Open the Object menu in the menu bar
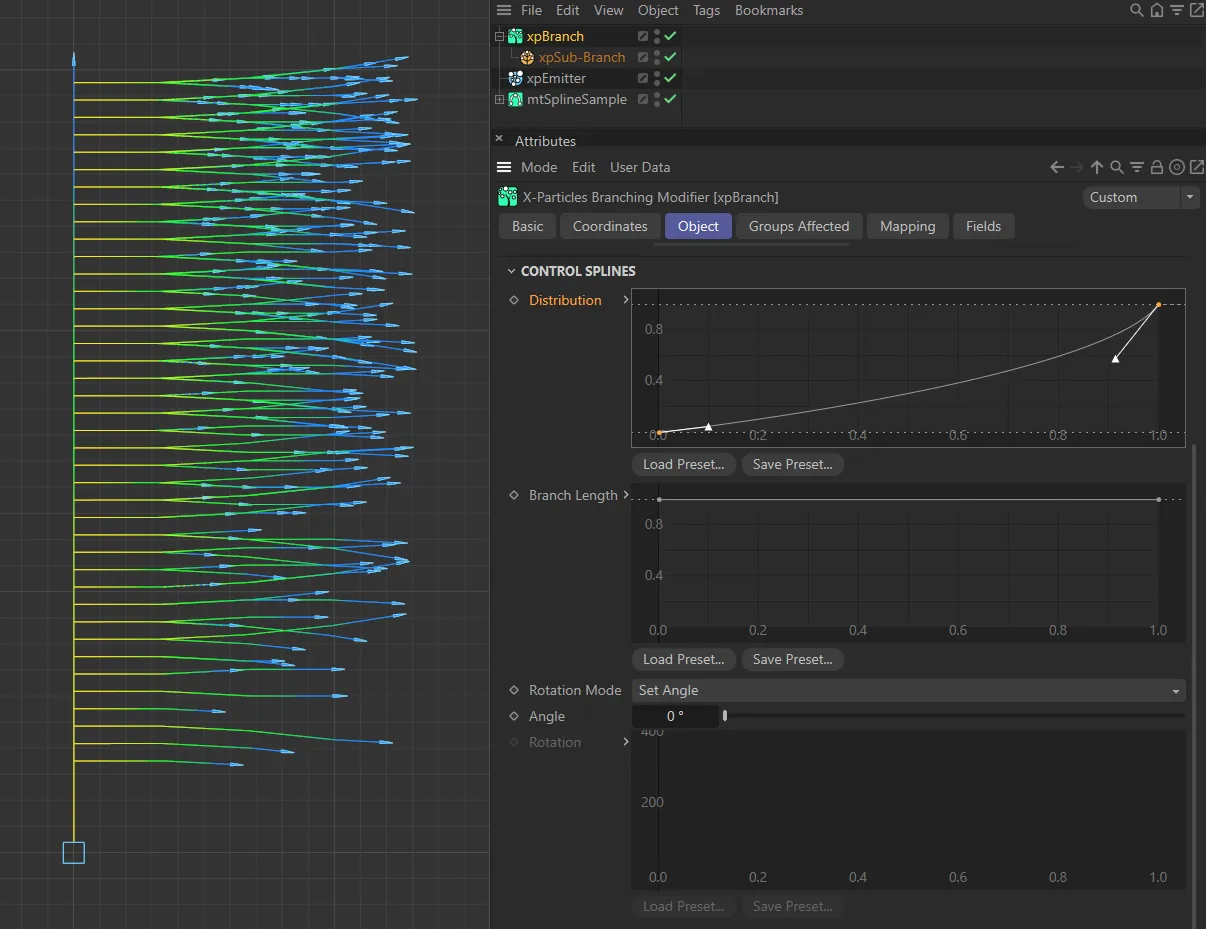Image resolution: width=1206 pixels, height=929 pixels. point(658,10)
